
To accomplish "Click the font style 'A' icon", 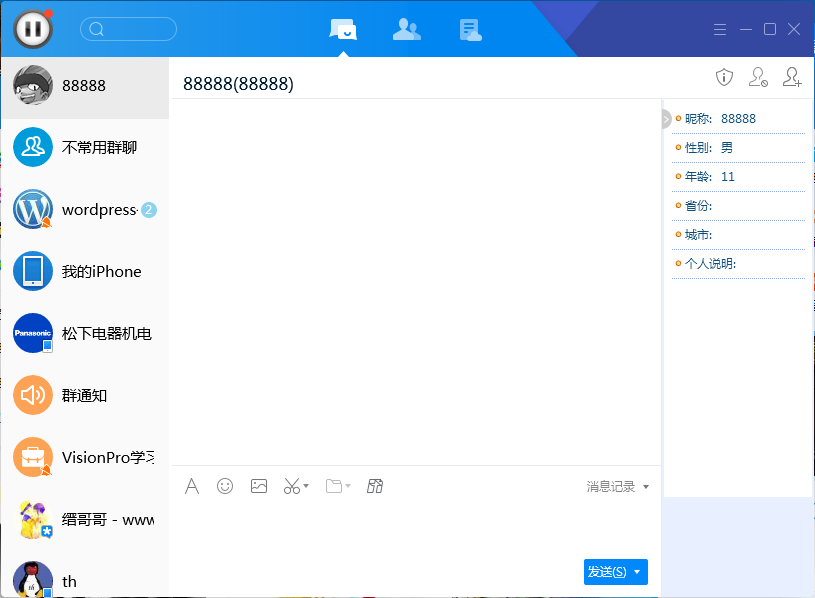I will tap(192, 486).
